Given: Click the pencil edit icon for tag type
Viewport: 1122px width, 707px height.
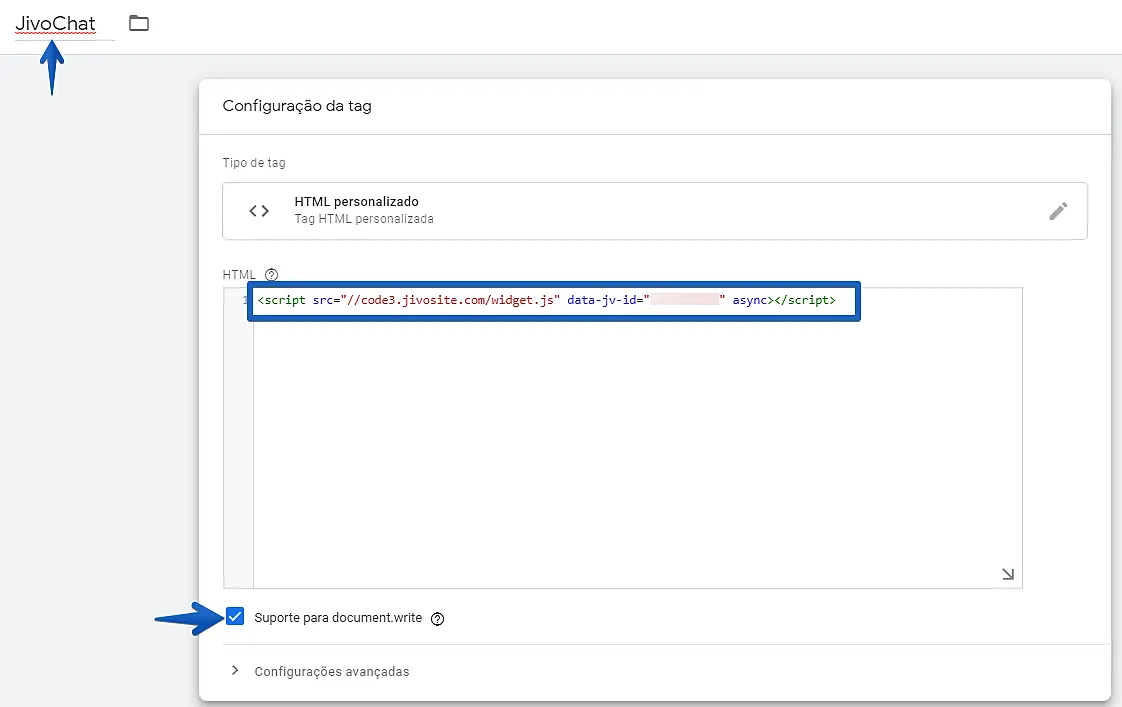Looking at the screenshot, I should pos(1058,211).
